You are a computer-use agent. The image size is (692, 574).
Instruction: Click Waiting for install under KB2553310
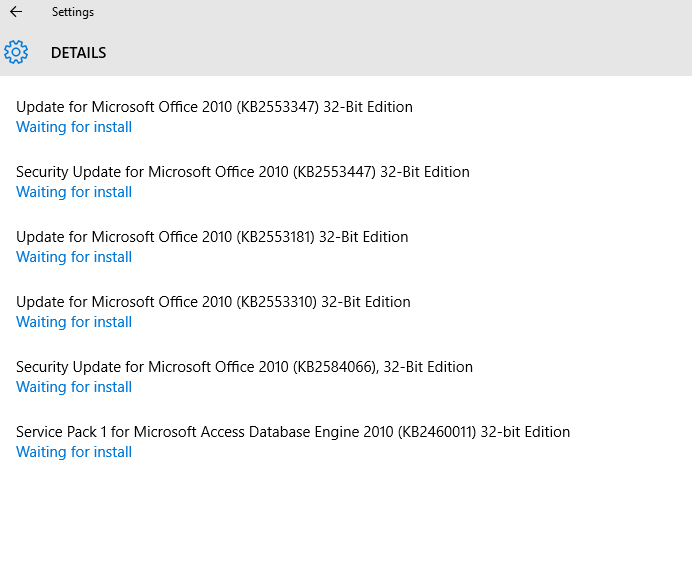click(x=74, y=322)
